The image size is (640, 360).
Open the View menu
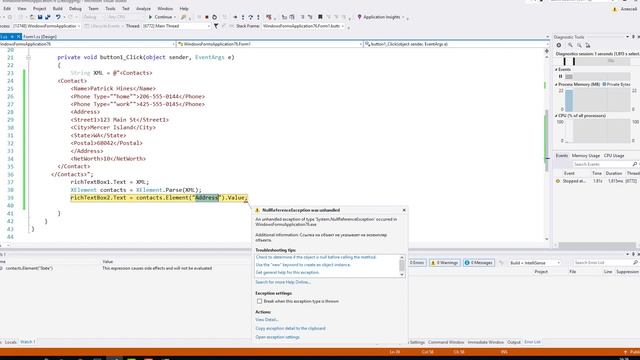(22, 9)
